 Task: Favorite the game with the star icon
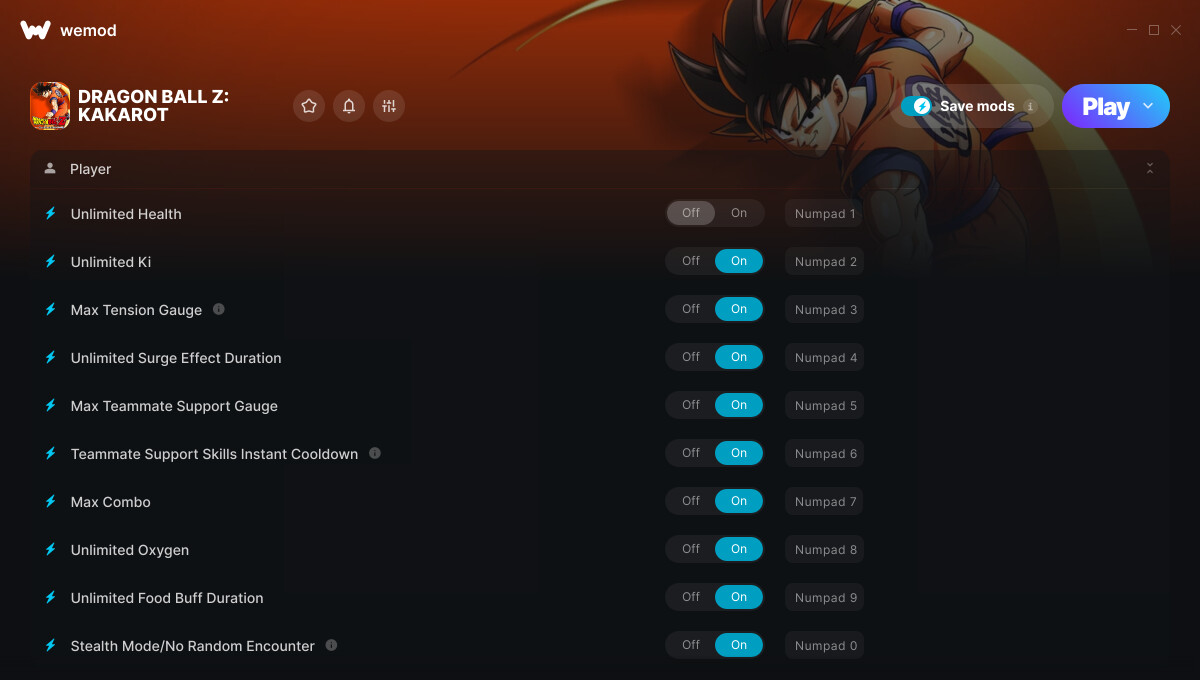309,106
